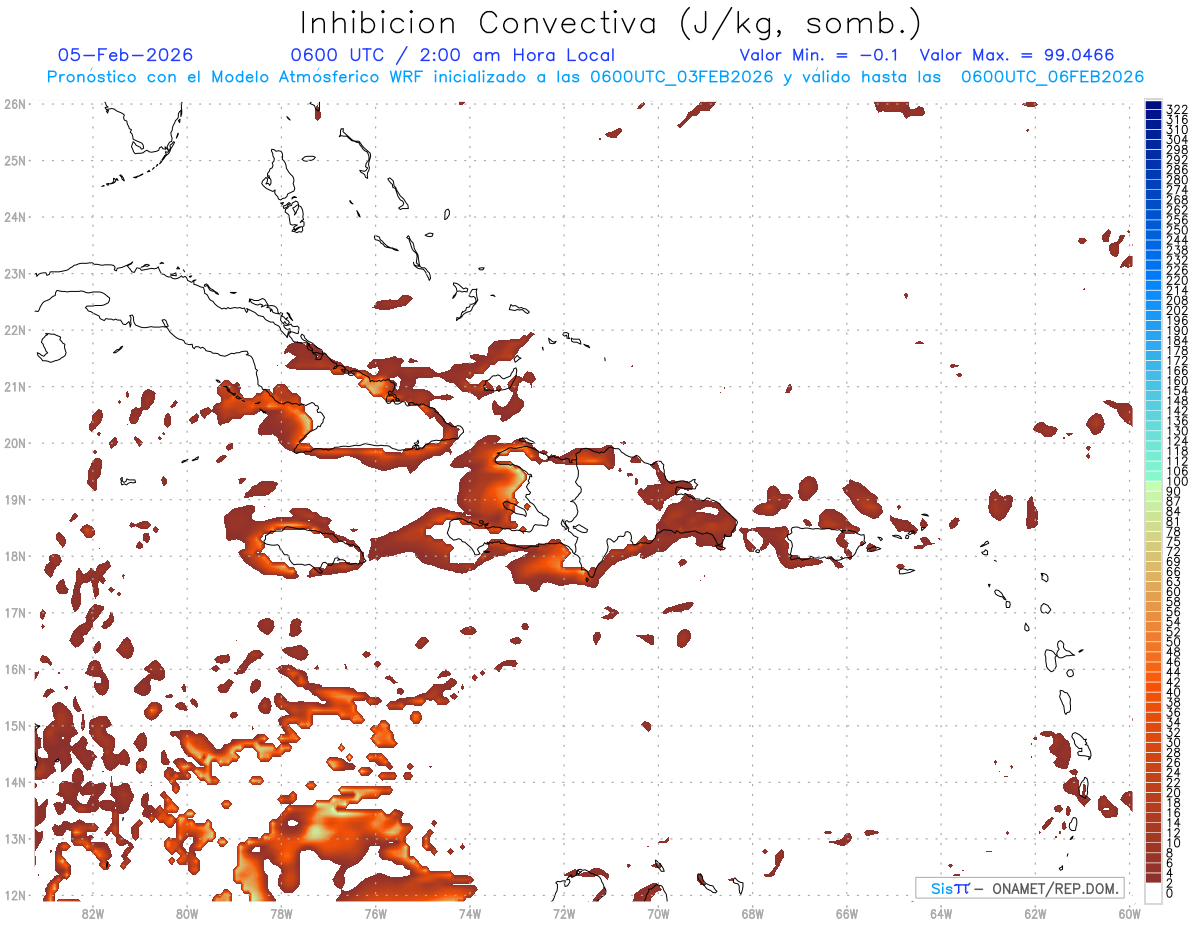Click the 76W longitude label
The width and height of the screenshot is (1200, 927).
point(375,912)
